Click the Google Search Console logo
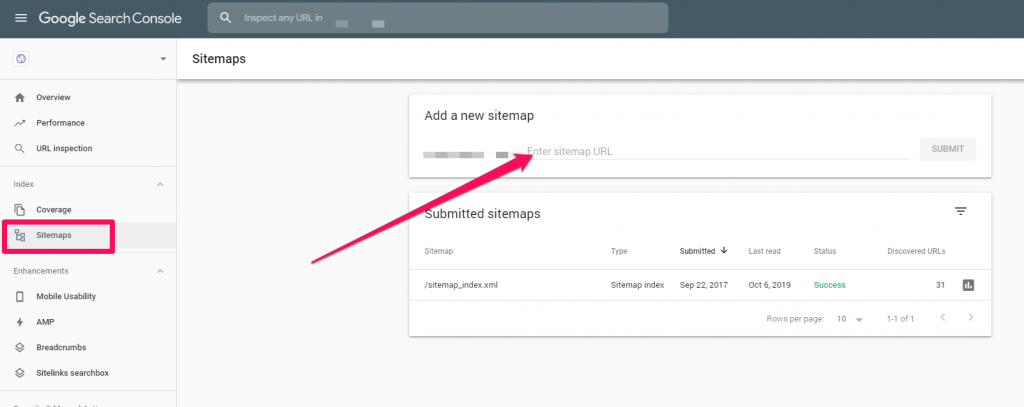Image resolution: width=1024 pixels, height=407 pixels. click(x=110, y=18)
